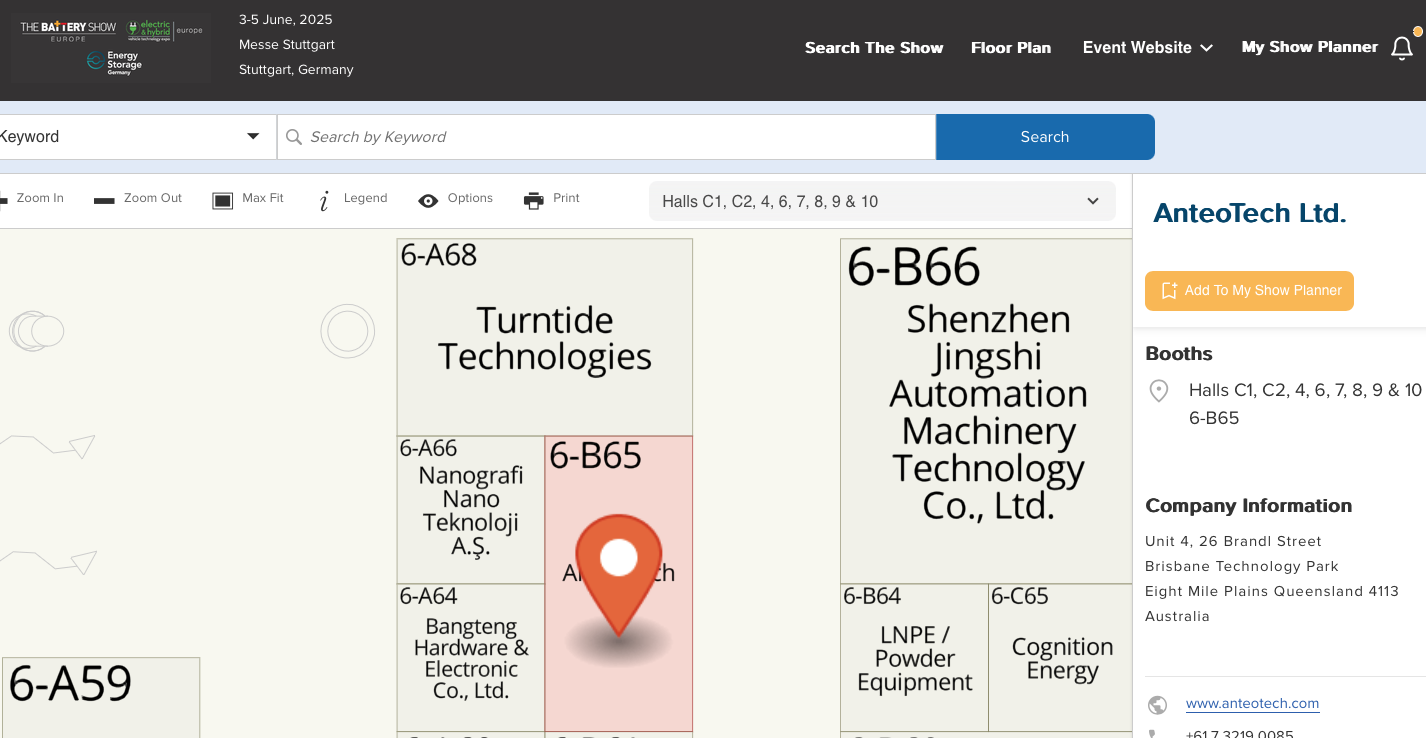Open My Show Planner
The width and height of the screenshot is (1426, 738).
(x=1309, y=47)
